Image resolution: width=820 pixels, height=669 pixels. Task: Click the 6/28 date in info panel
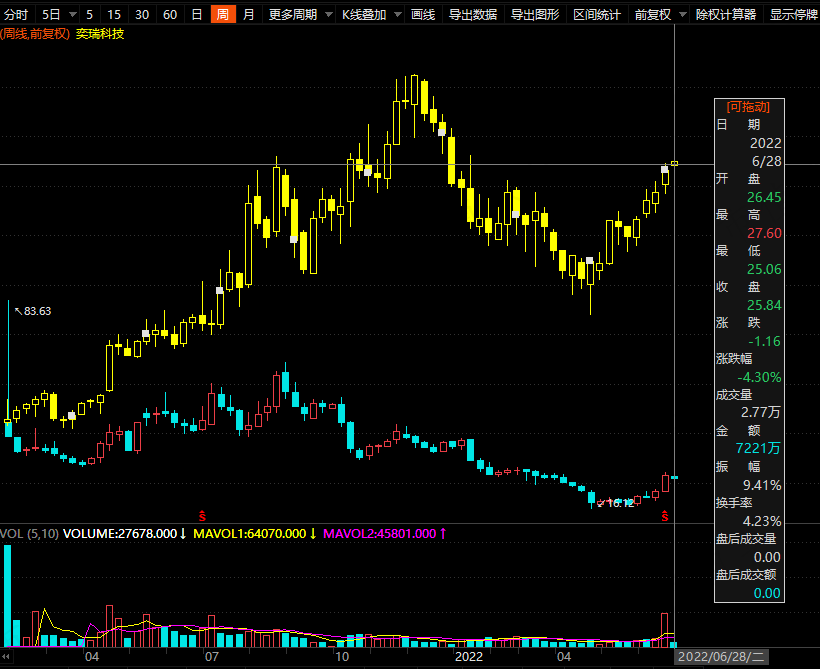766,161
